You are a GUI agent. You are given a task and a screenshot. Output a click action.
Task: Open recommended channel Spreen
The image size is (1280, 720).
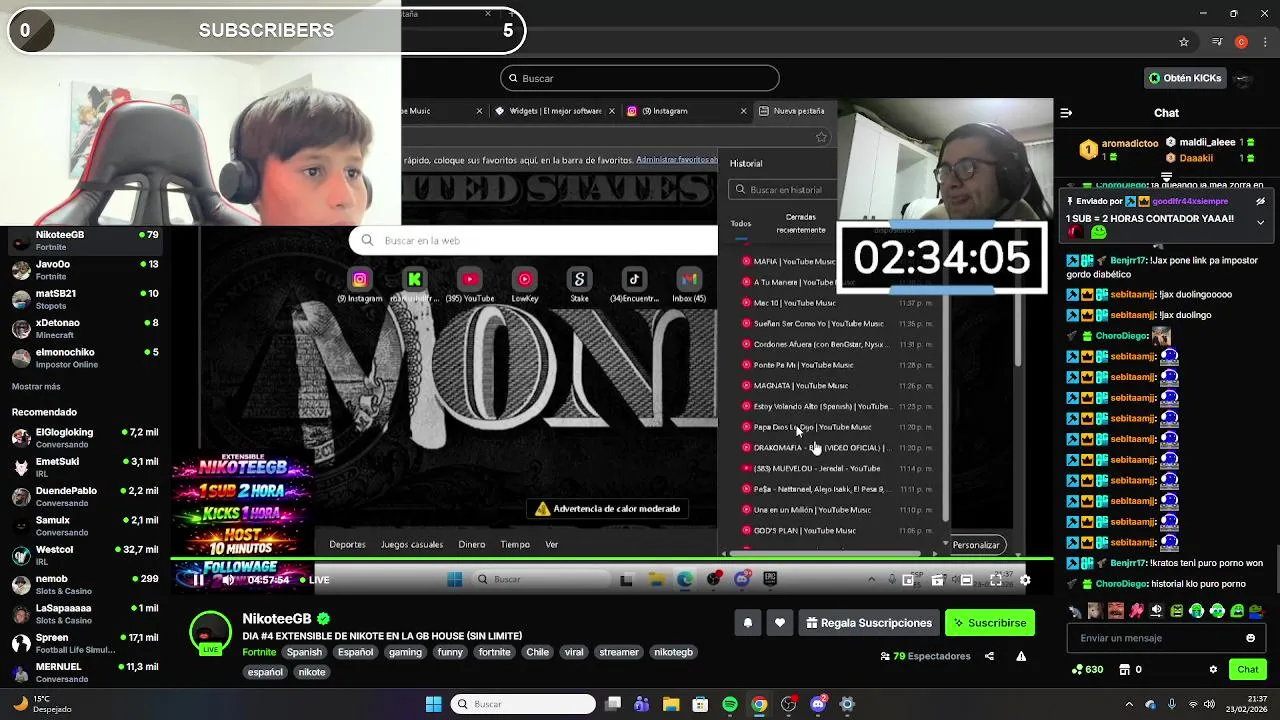pos(85,643)
